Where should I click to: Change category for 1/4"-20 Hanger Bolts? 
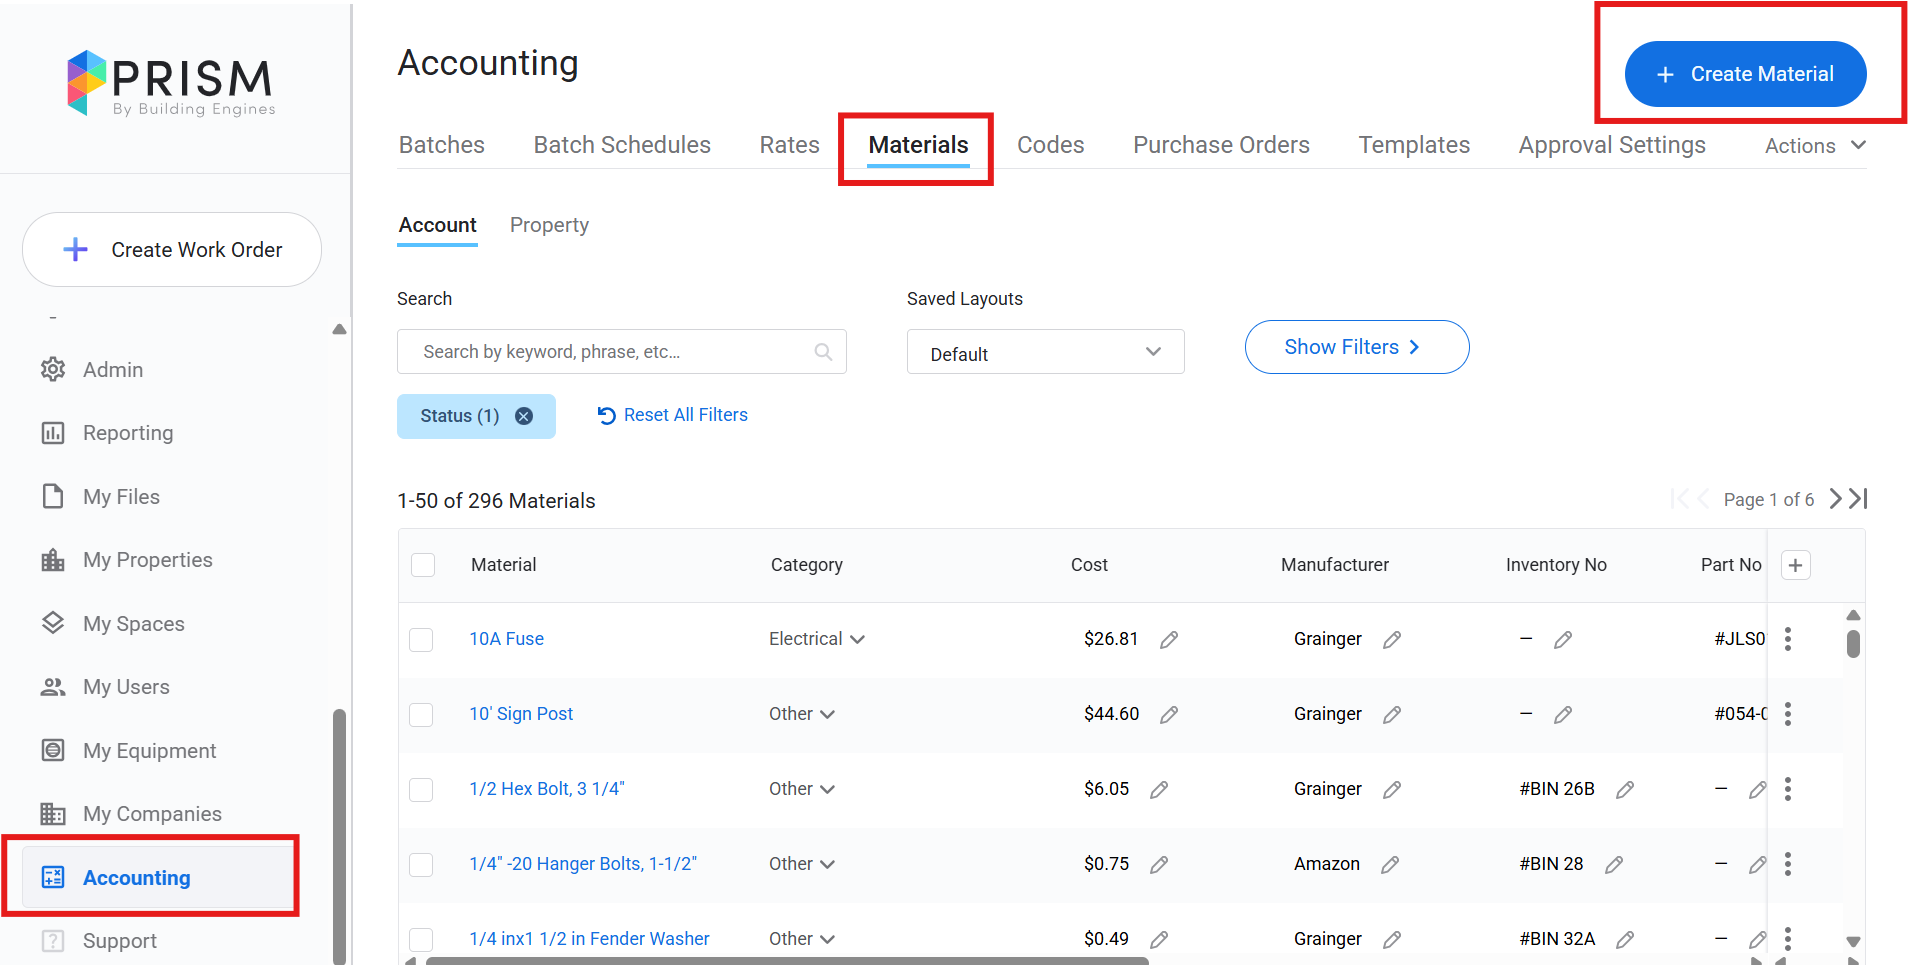[x=801, y=864]
